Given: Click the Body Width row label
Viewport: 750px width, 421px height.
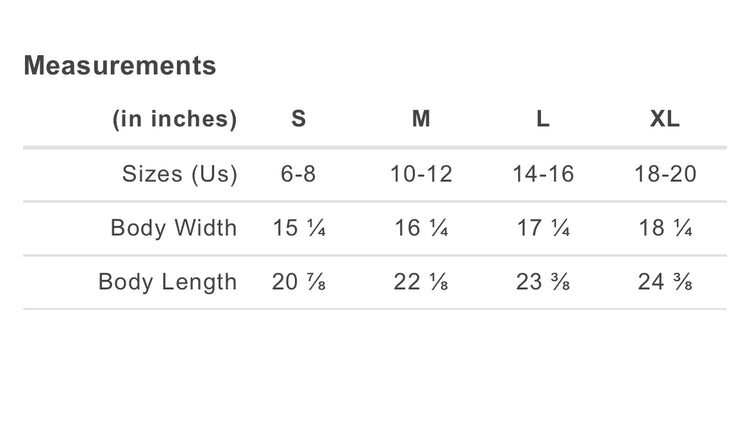Looking at the screenshot, I should [x=174, y=228].
